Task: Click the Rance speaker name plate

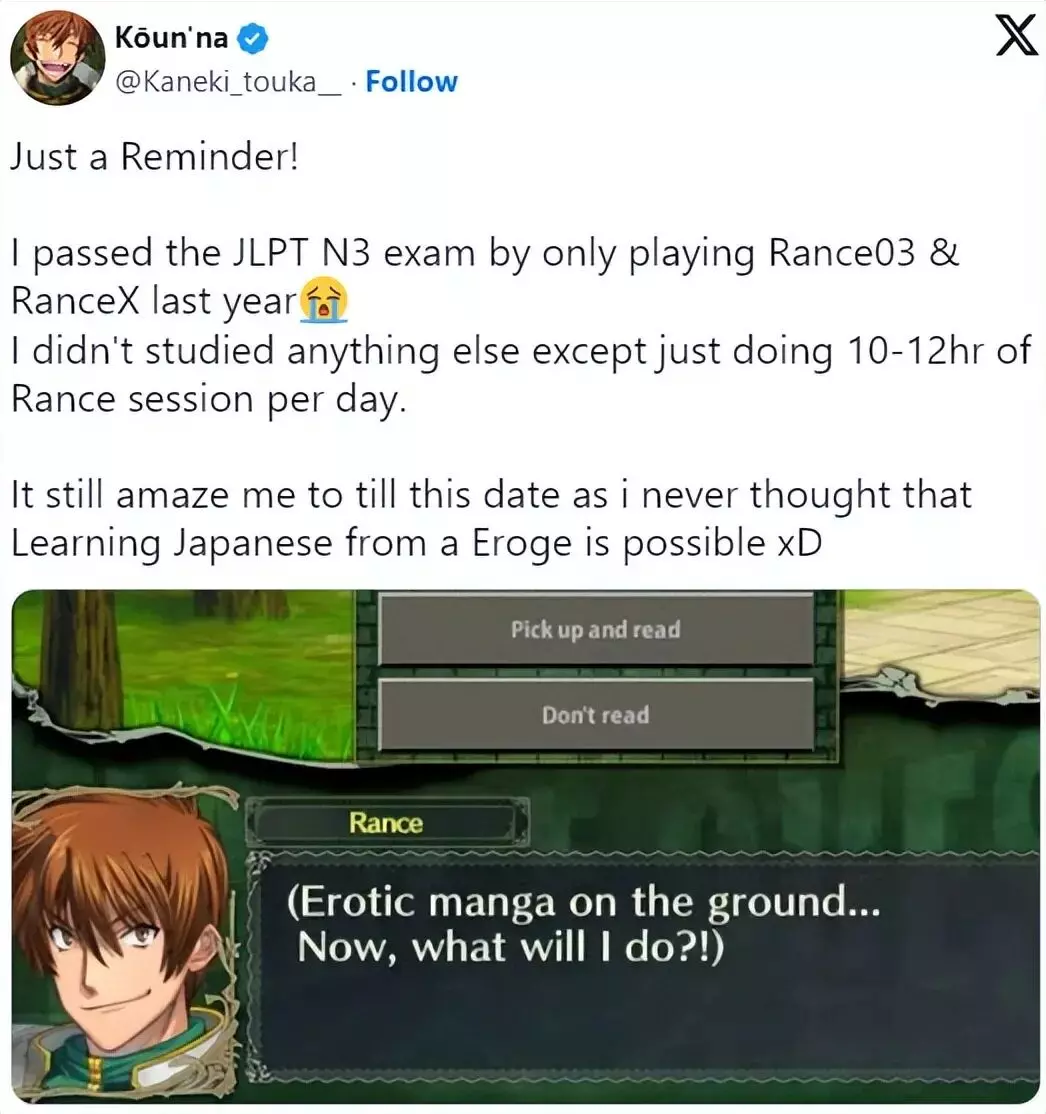Action: point(387,823)
